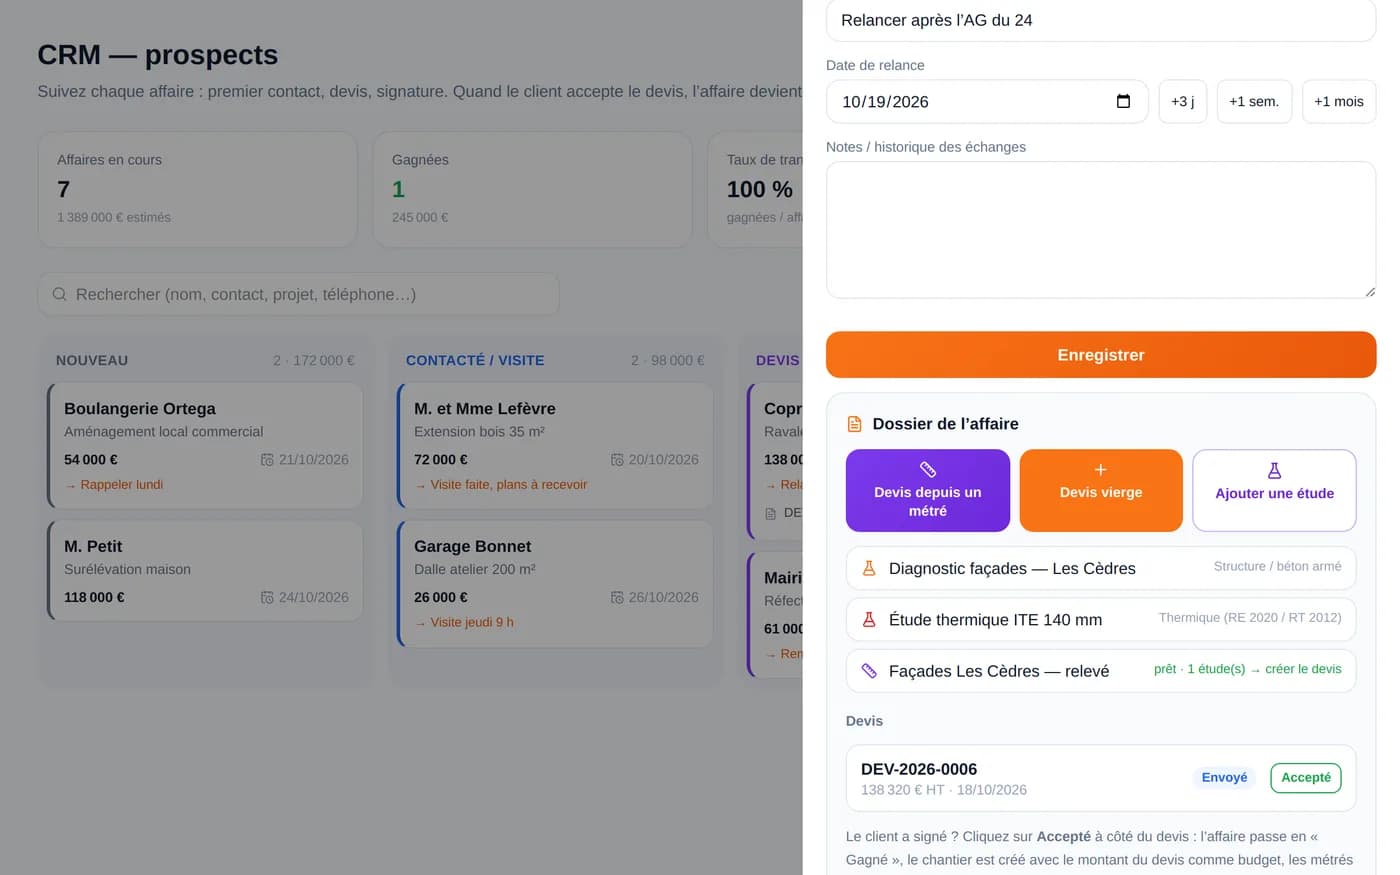This screenshot has height=875, width=1400.
Task: Save the deal with Enregistrer
Action: pyautogui.click(x=1101, y=355)
